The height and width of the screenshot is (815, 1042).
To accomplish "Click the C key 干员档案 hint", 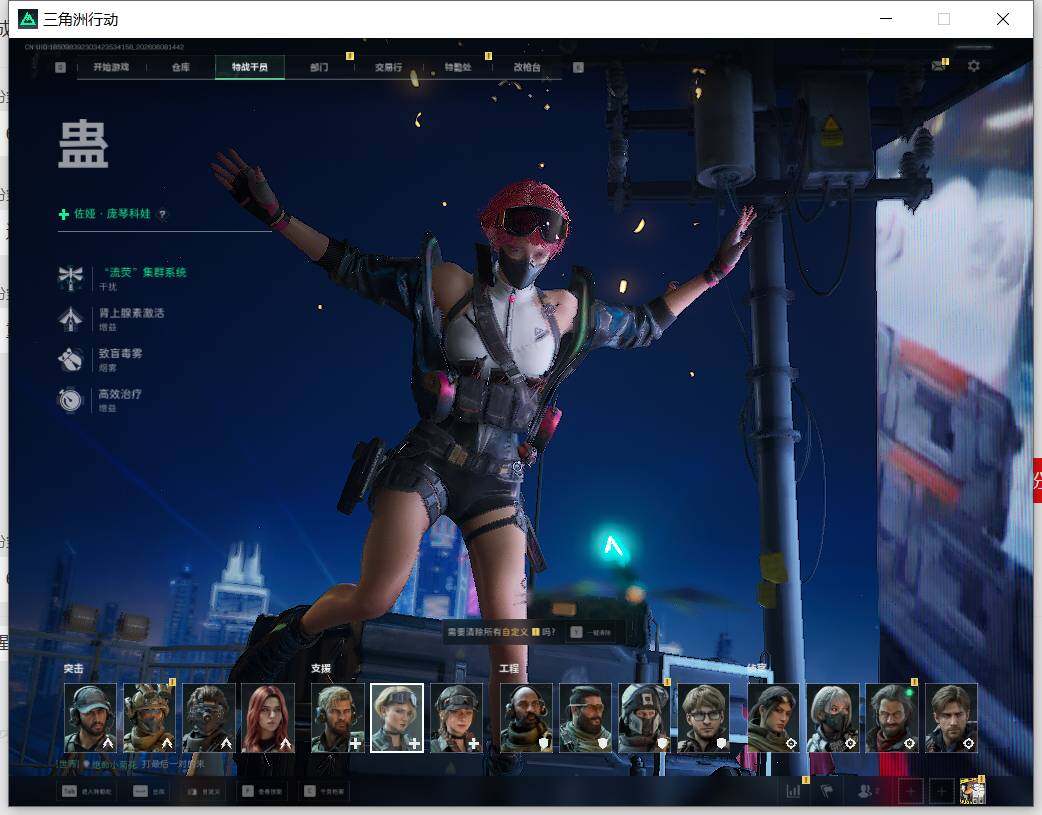I will point(325,791).
